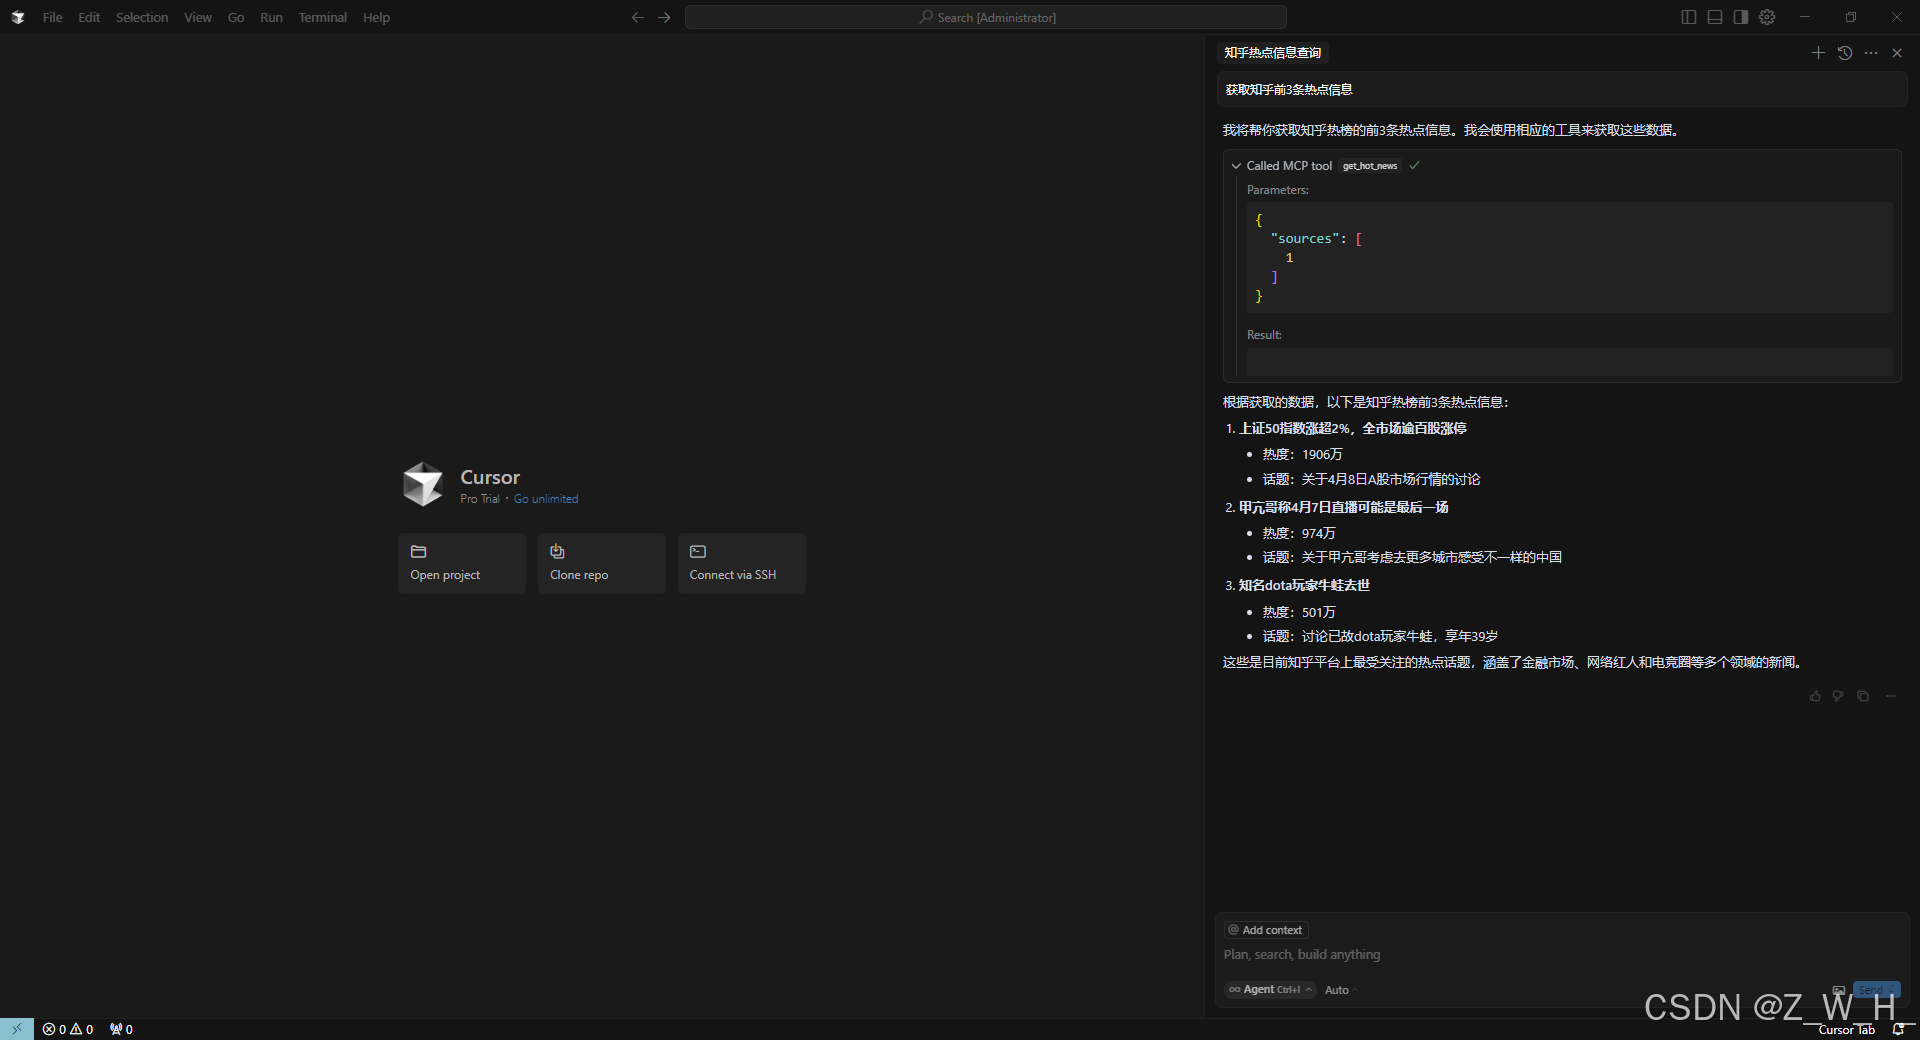Open remote window from status bar icon
Viewport: 1920px width, 1040px height.
17,1029
